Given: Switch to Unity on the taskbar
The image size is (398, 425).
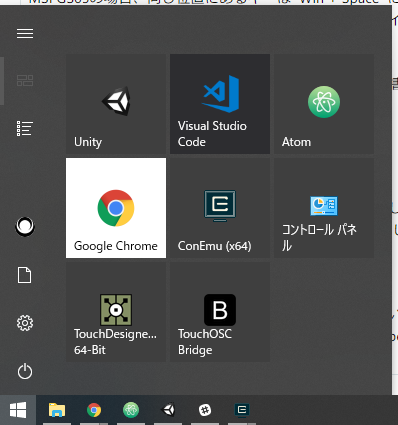Looking at the screenshot, I should tap(169, 410).
